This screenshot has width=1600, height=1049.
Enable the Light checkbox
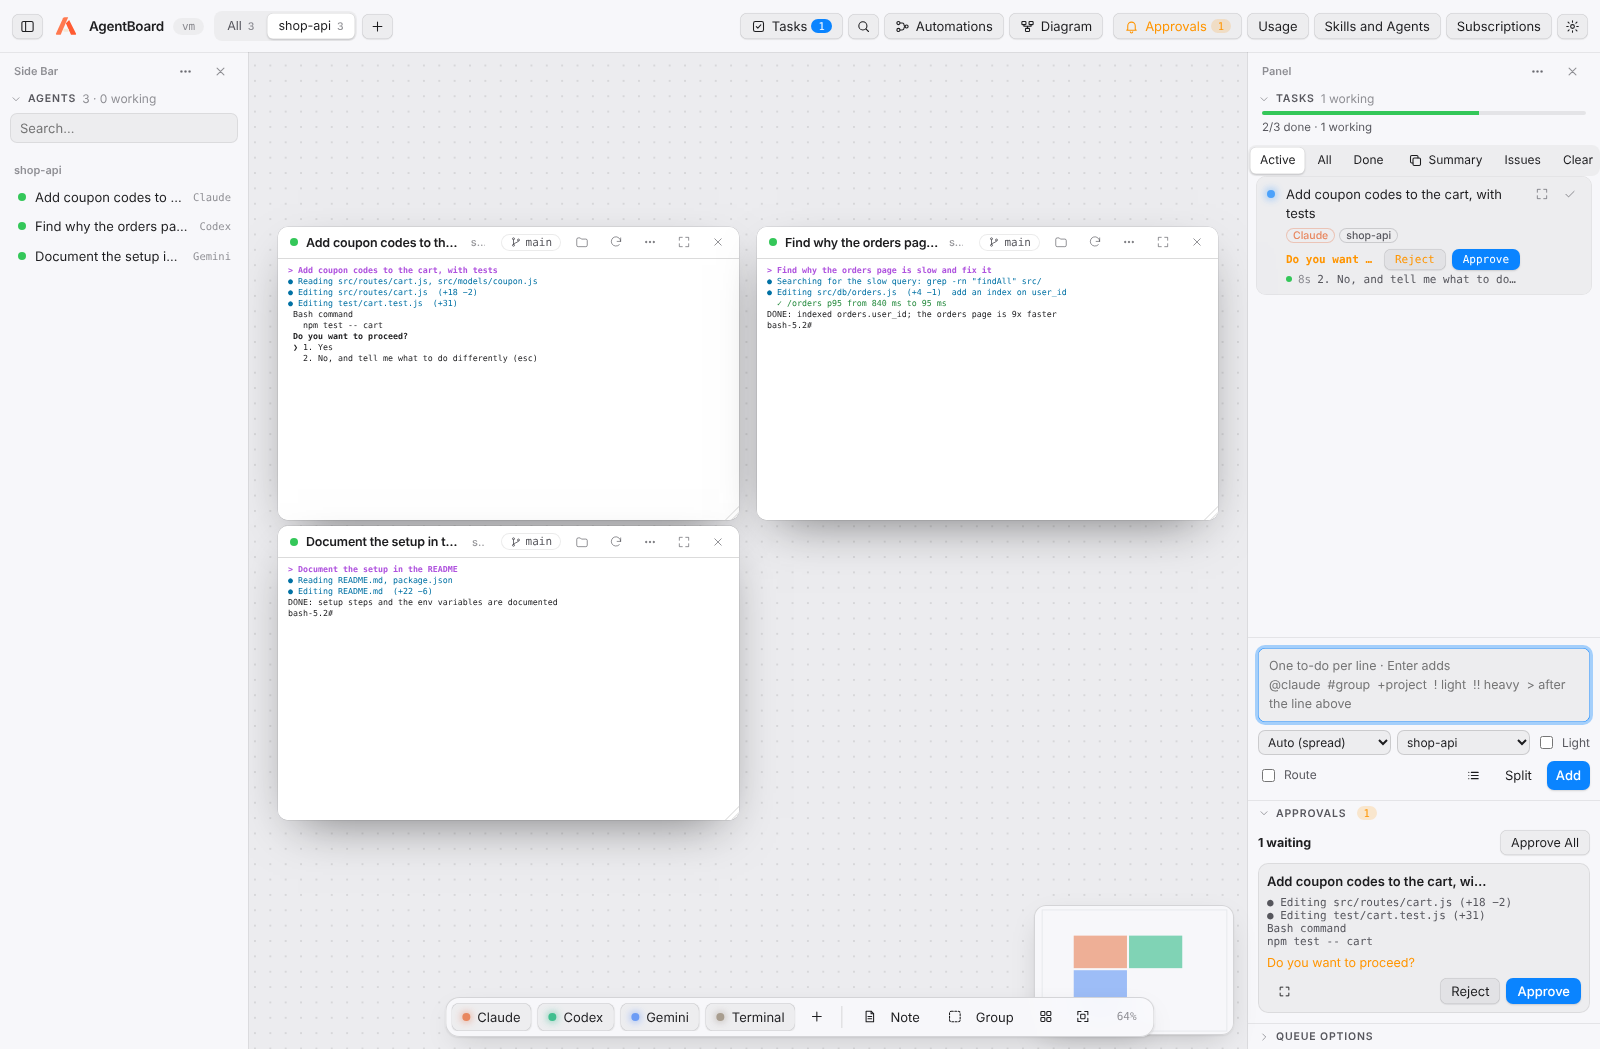pyautogui.click(x=1547, y=742)
